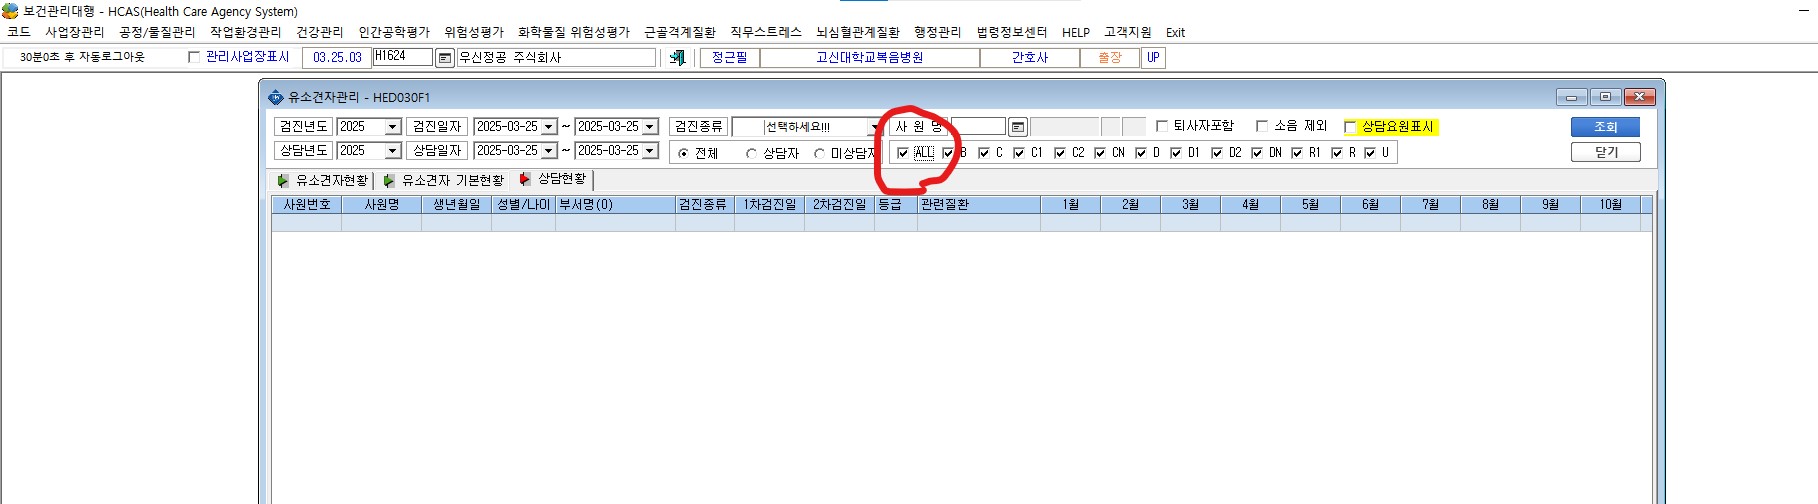Click the HCAS app icon in title bar
This screenshot has height=504, width=1818.
[10, 11]
